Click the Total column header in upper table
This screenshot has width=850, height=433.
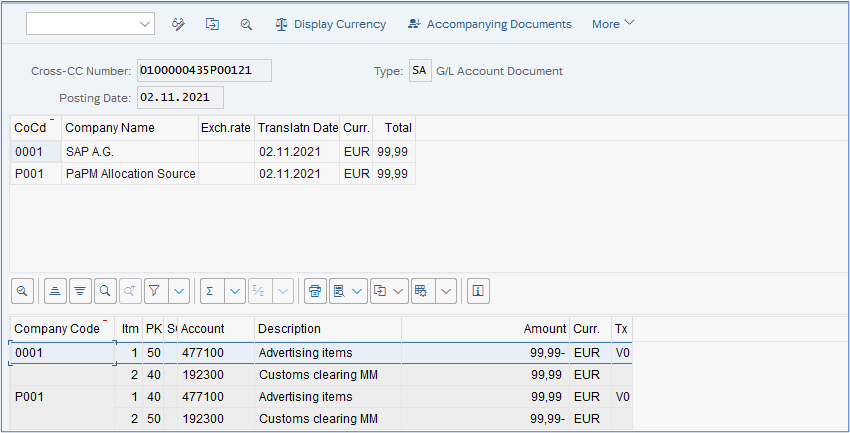394,128
